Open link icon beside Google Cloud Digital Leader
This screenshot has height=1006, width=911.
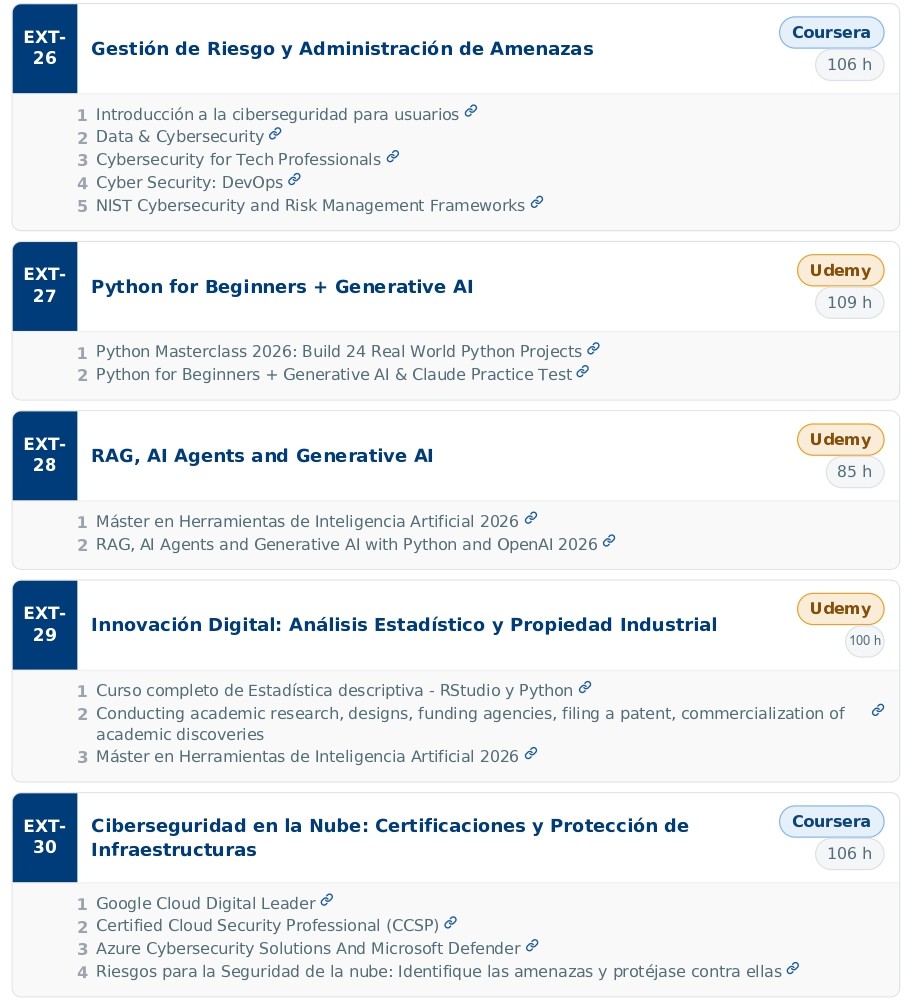coord(327,900)
